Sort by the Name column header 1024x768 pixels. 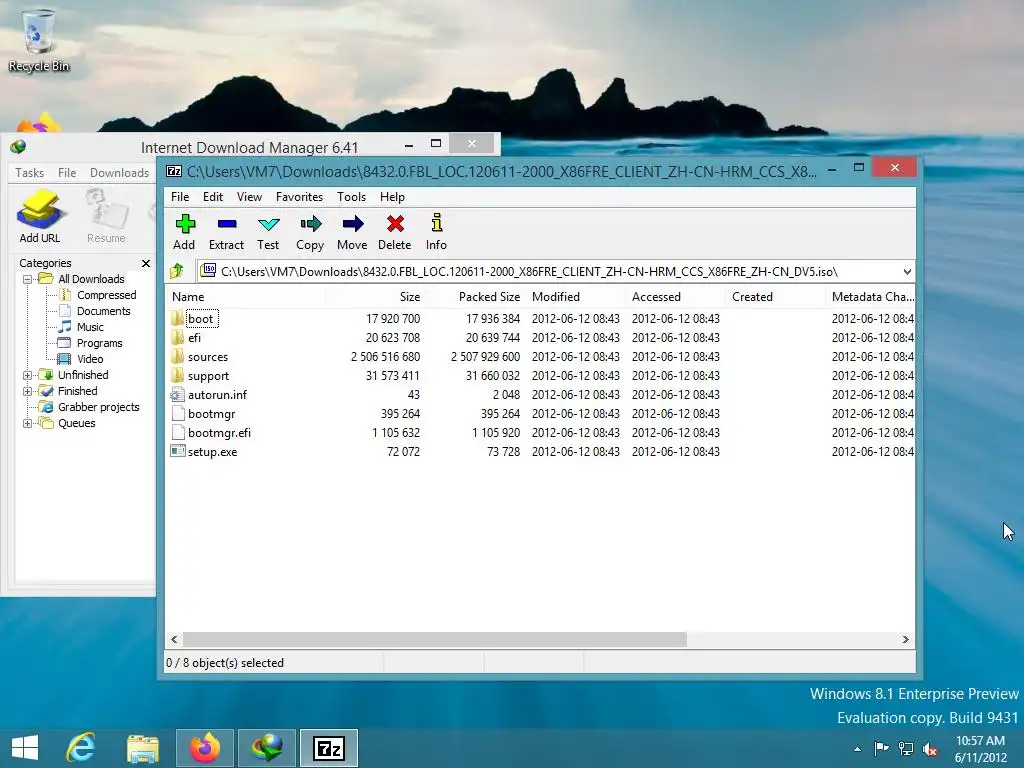point(246,296)
